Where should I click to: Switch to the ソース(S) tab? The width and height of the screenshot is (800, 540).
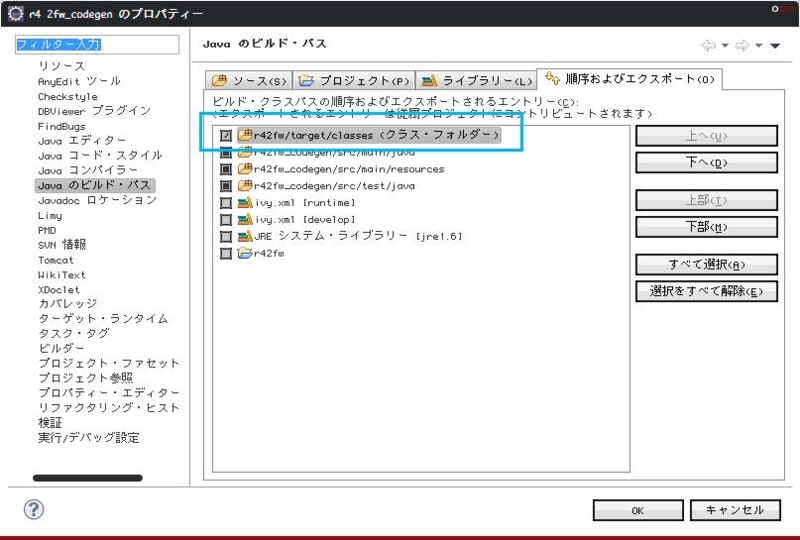(x=249, y=81)
